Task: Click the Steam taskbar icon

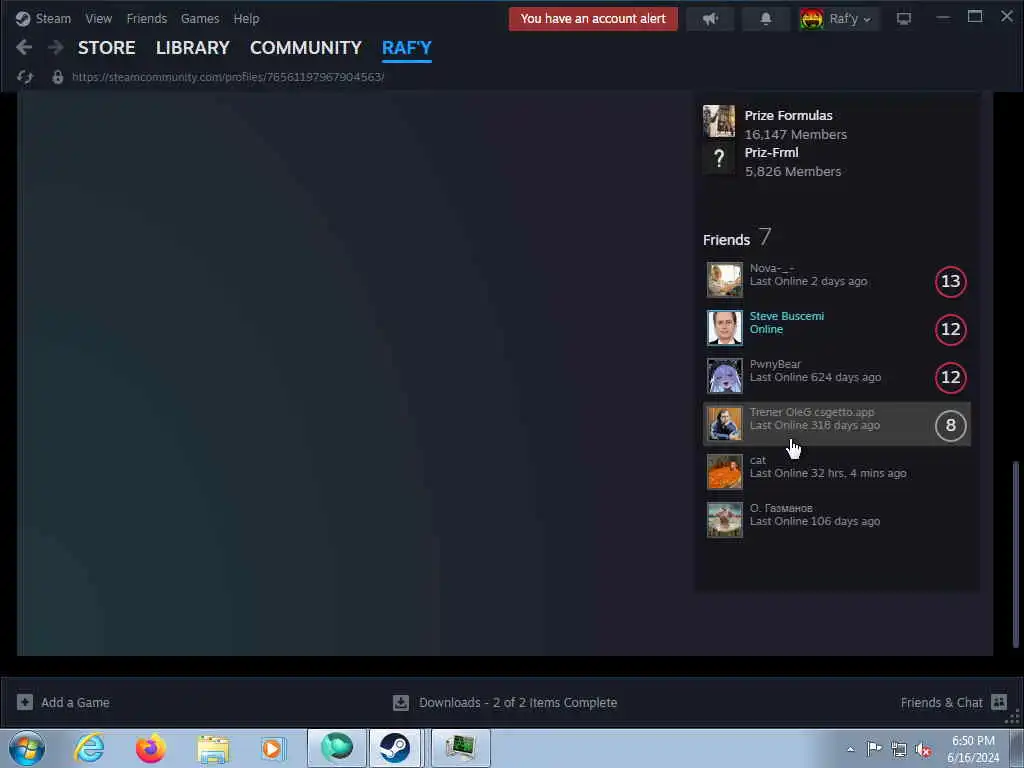Action: click(x=394, y=748)
